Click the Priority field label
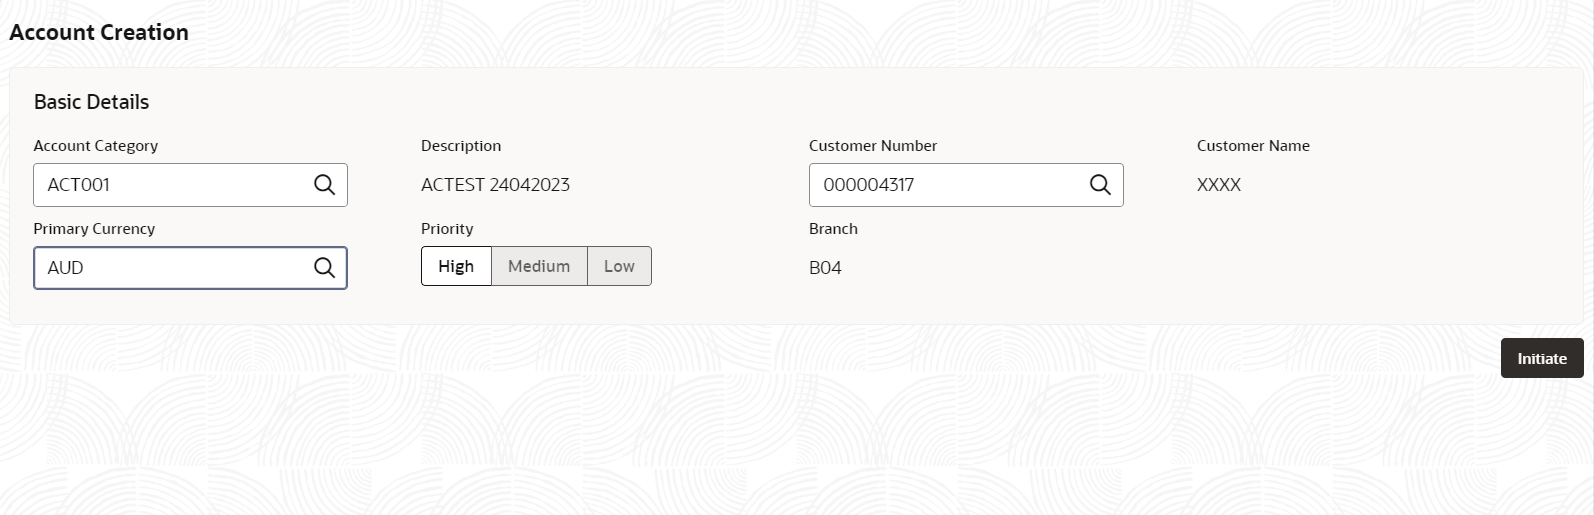Screen dimensions: 1594x515 click(447, 229)
